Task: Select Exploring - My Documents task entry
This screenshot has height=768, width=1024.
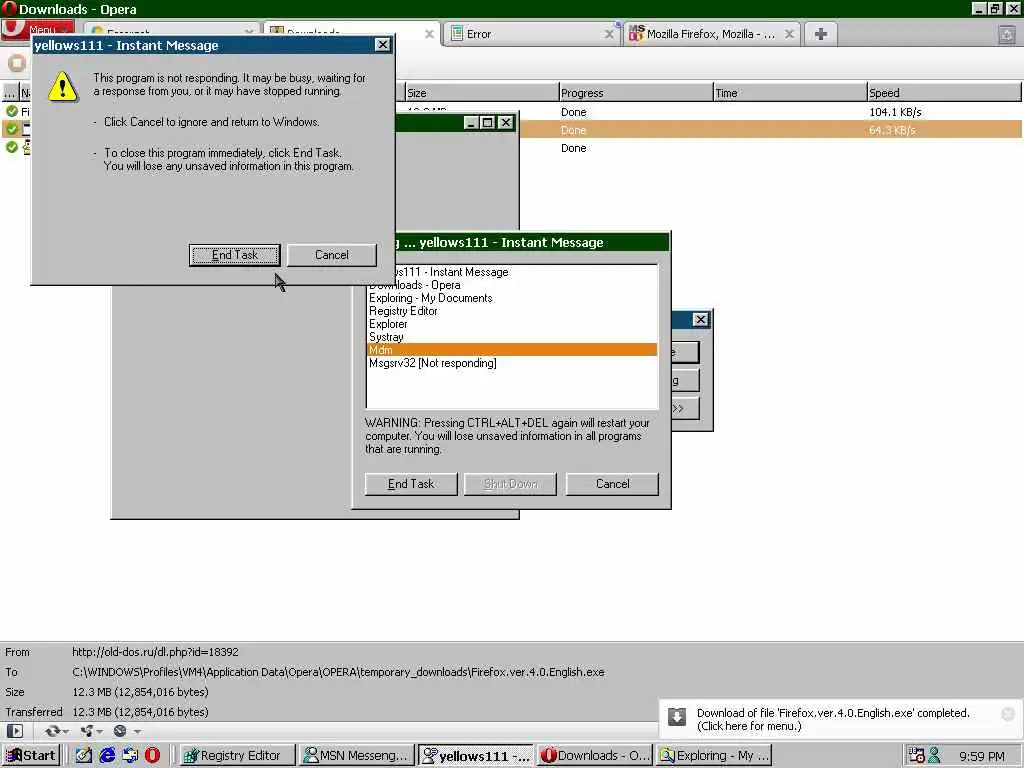Action: 512,298
